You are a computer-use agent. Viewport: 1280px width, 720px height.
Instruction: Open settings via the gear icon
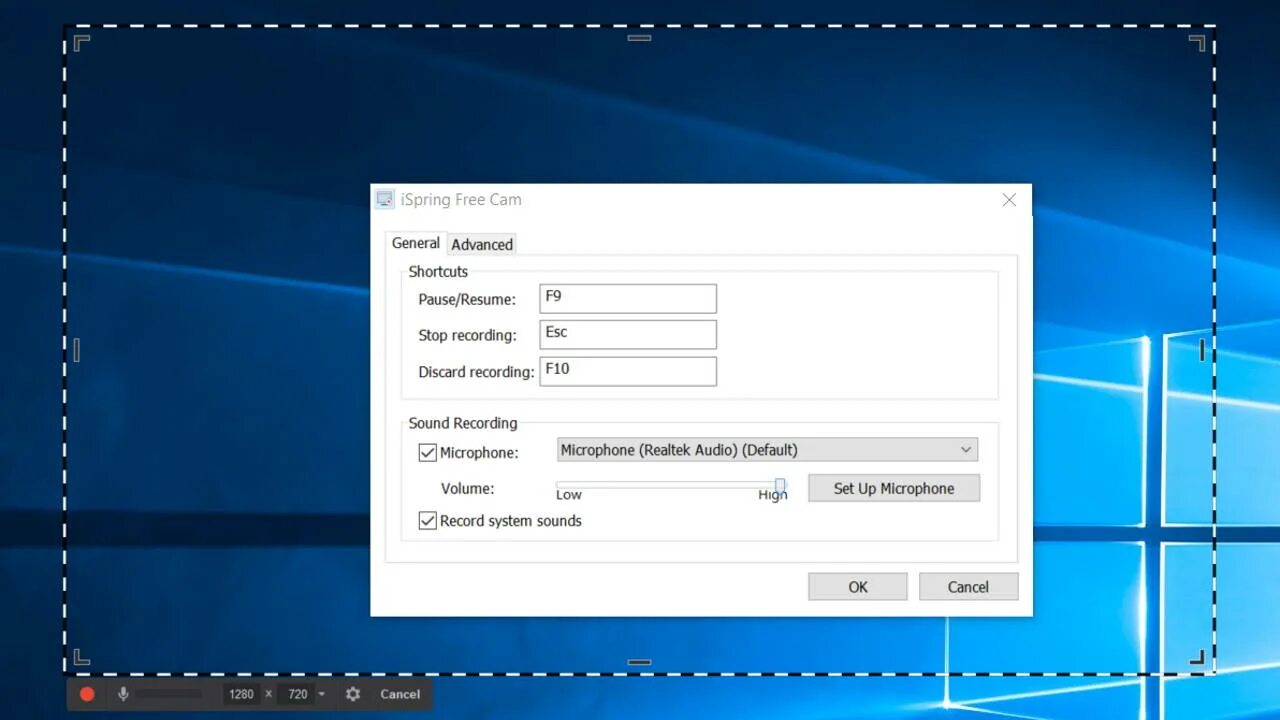click(x=353, y=694)
